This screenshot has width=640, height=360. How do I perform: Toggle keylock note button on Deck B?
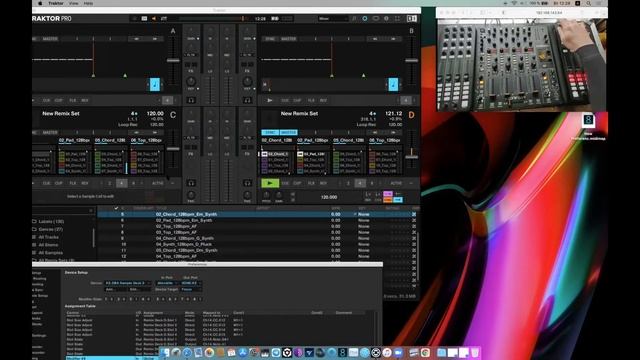click(393, 84)
